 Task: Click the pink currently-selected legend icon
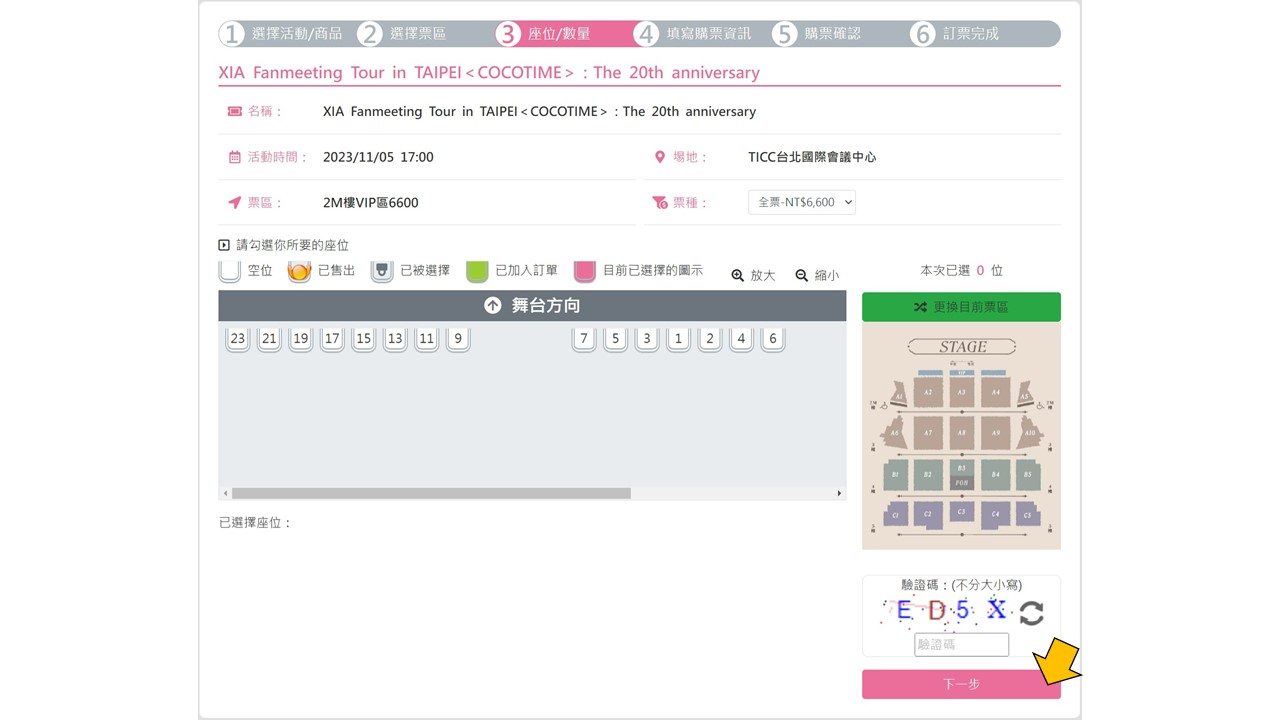[x=585, y=271]
